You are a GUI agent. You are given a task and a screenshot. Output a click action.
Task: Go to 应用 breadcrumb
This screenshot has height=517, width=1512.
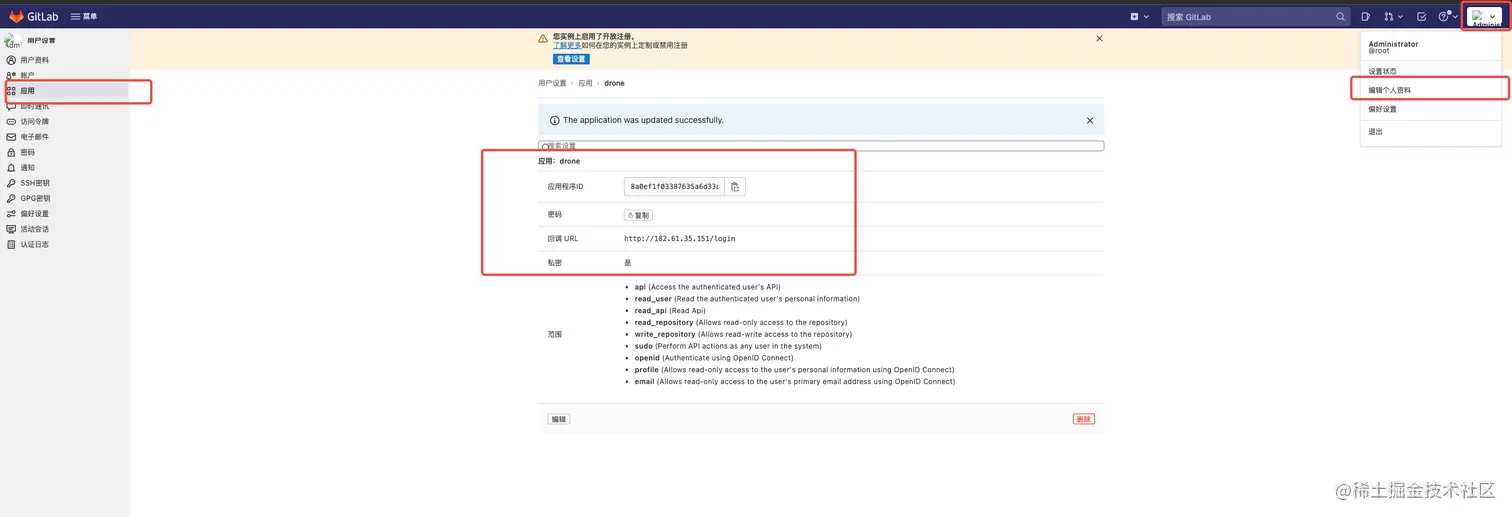[x=585, y=83]
